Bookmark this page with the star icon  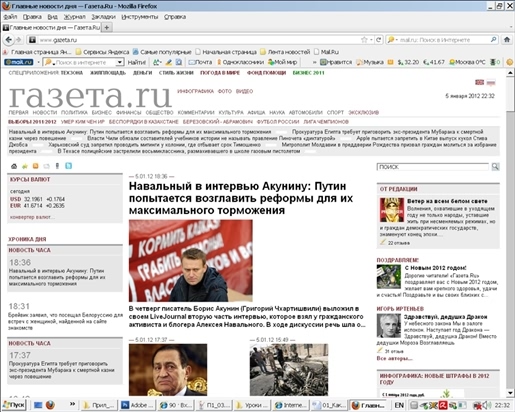coord(364,40)
